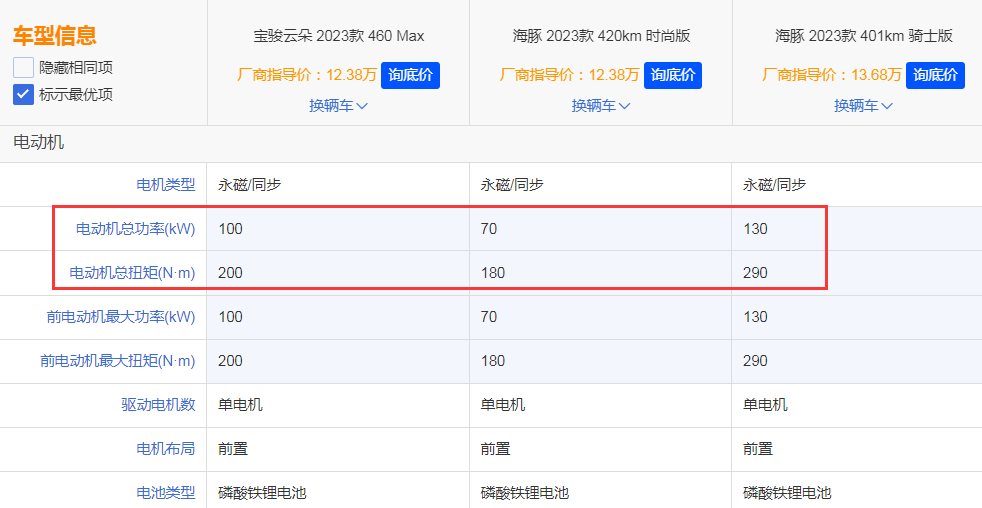The image size is (982, 508).
Task: Open 换辆车 dropdown under 海豚 401km 骑士版
Action: [x=863, y=106]
